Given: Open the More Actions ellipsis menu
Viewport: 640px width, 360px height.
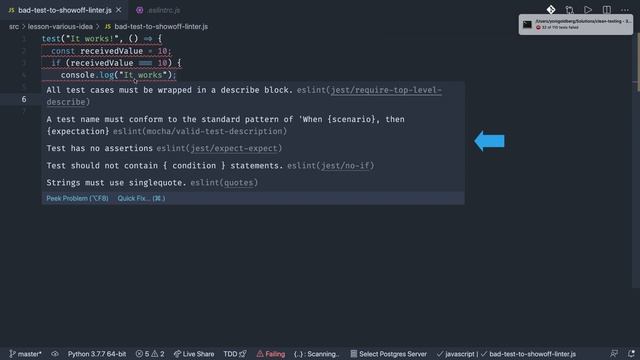Looking at the screenshot, I should [x=625, y=10].
